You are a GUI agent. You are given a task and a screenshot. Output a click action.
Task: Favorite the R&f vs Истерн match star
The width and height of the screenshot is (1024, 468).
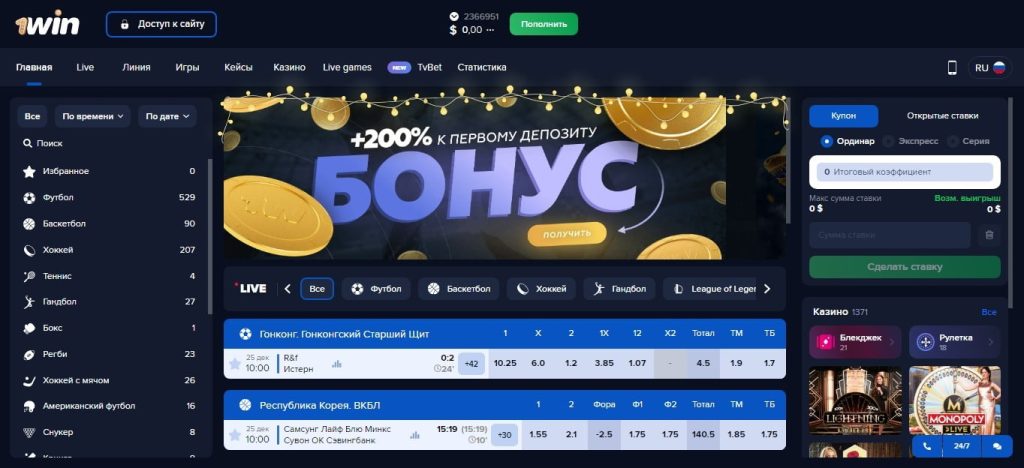234,364
